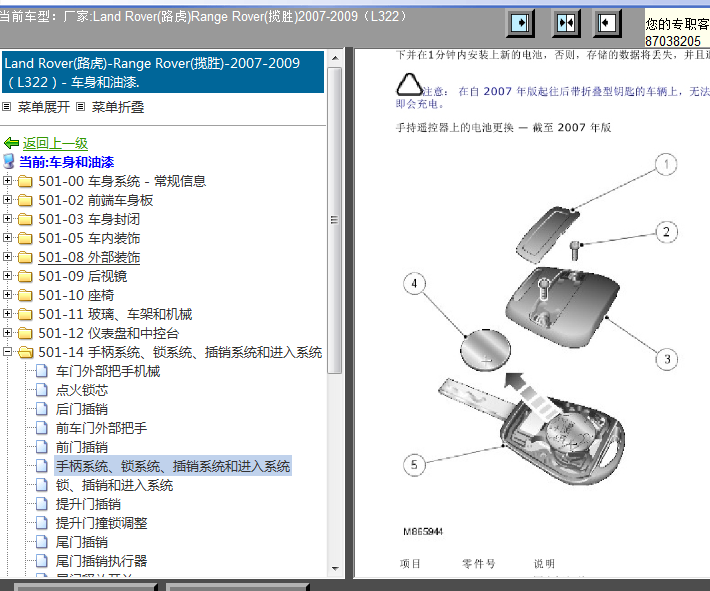
Task: Click the 501-10 folder icon
Action: coord(25,295)
